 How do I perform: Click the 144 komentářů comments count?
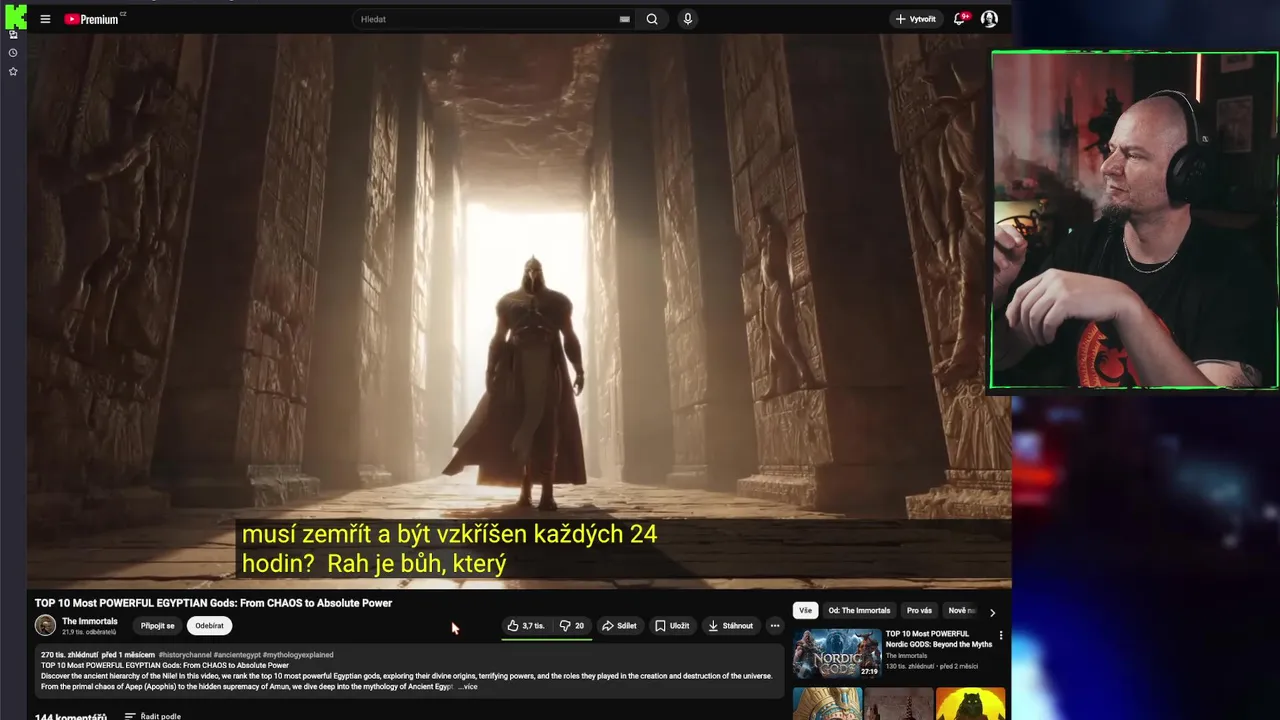71,716
